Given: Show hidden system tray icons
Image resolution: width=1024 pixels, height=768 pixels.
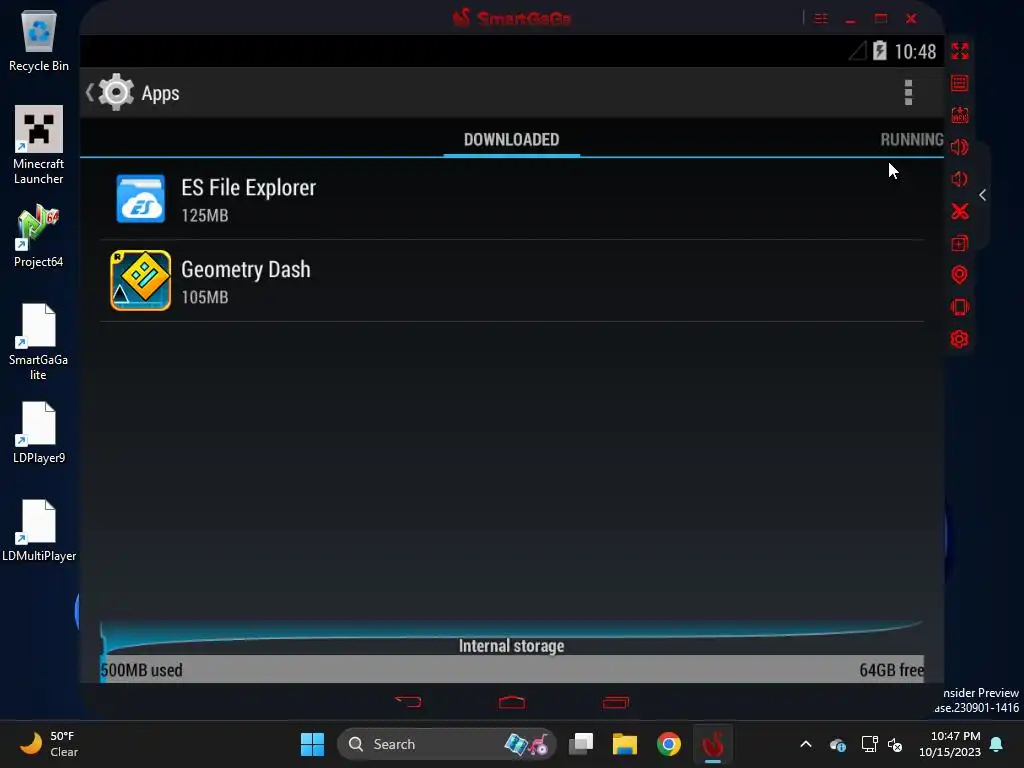Looking at the screenshot, I should [806, 744].
